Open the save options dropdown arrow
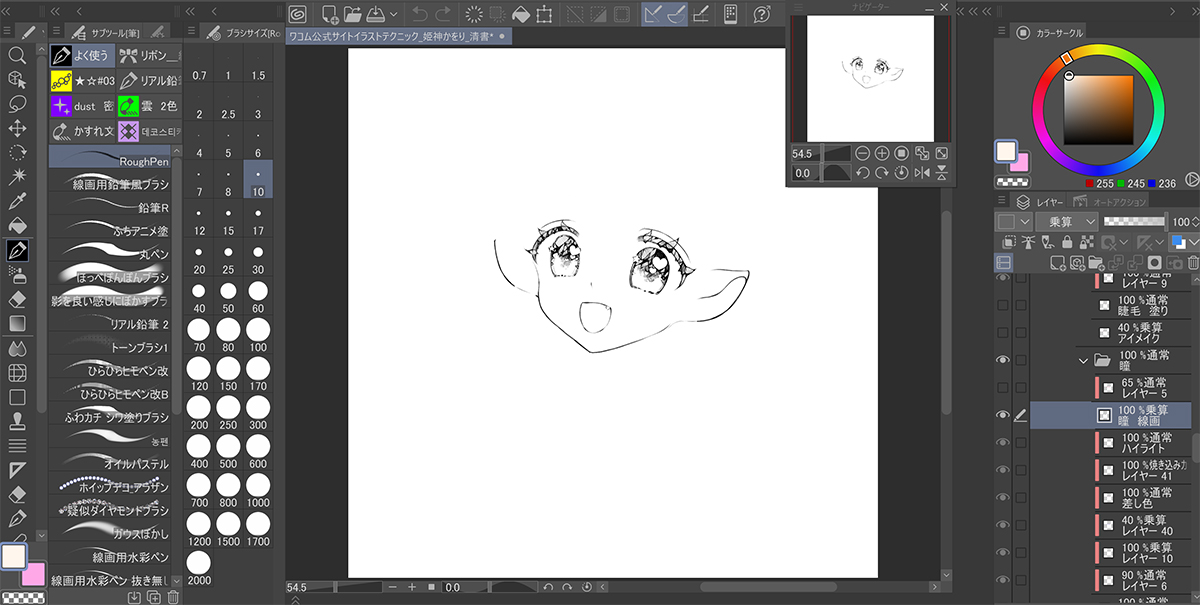 (x=394, y=14)
